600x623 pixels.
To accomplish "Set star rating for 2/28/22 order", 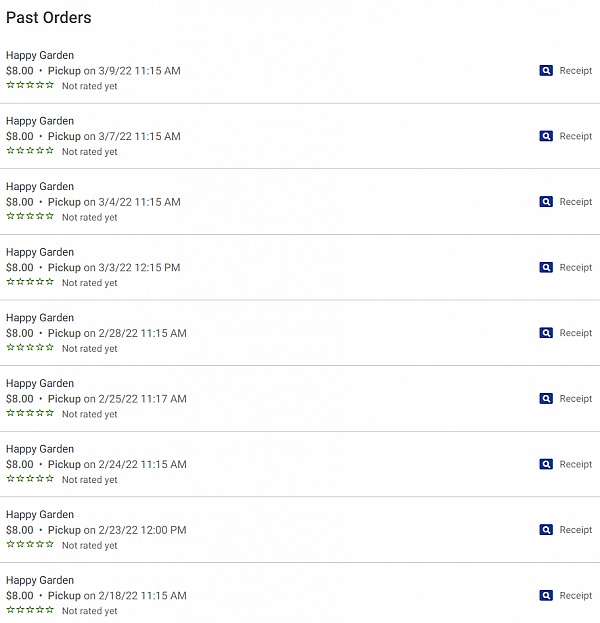I will click(x=30, y=348).
